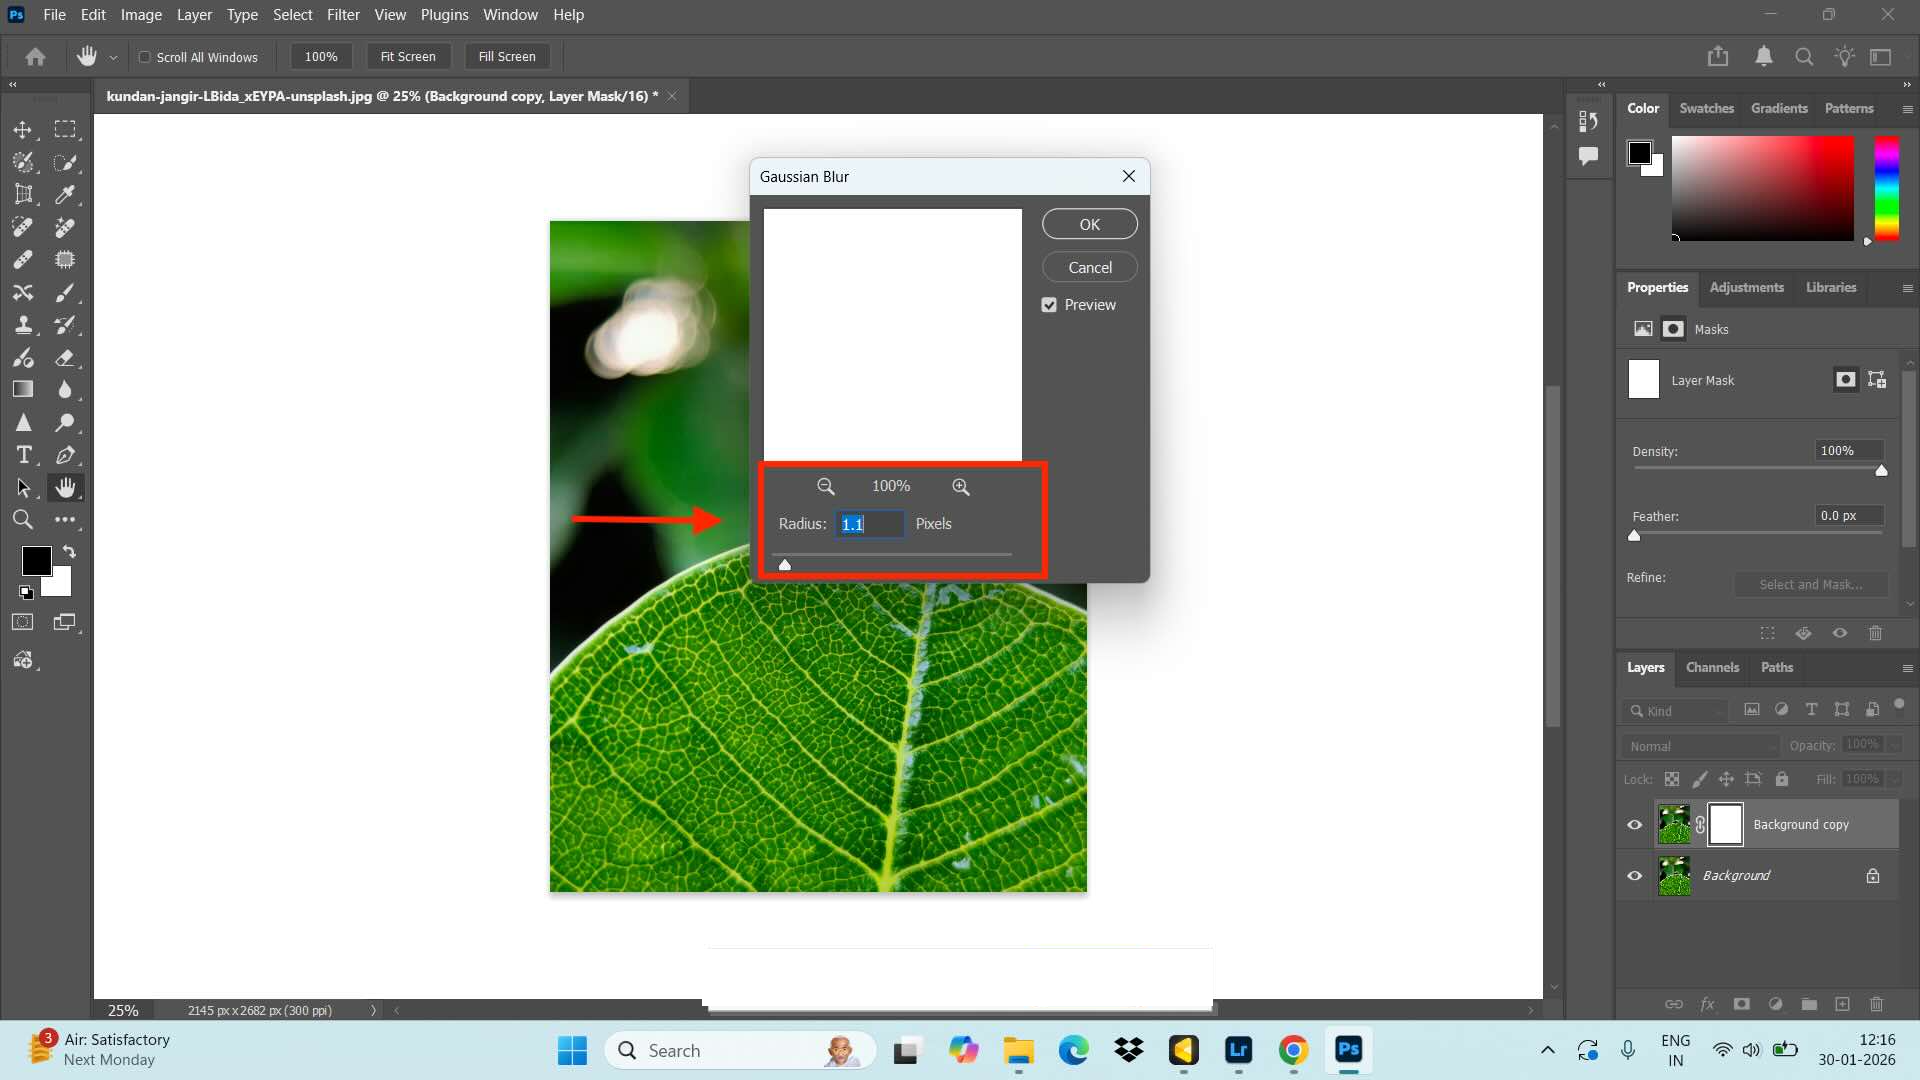Image resolution: width=1920 pixels, height=1080 pixels.
Task: Click the OK button in Gaussian Blur
Action: 1089,223
